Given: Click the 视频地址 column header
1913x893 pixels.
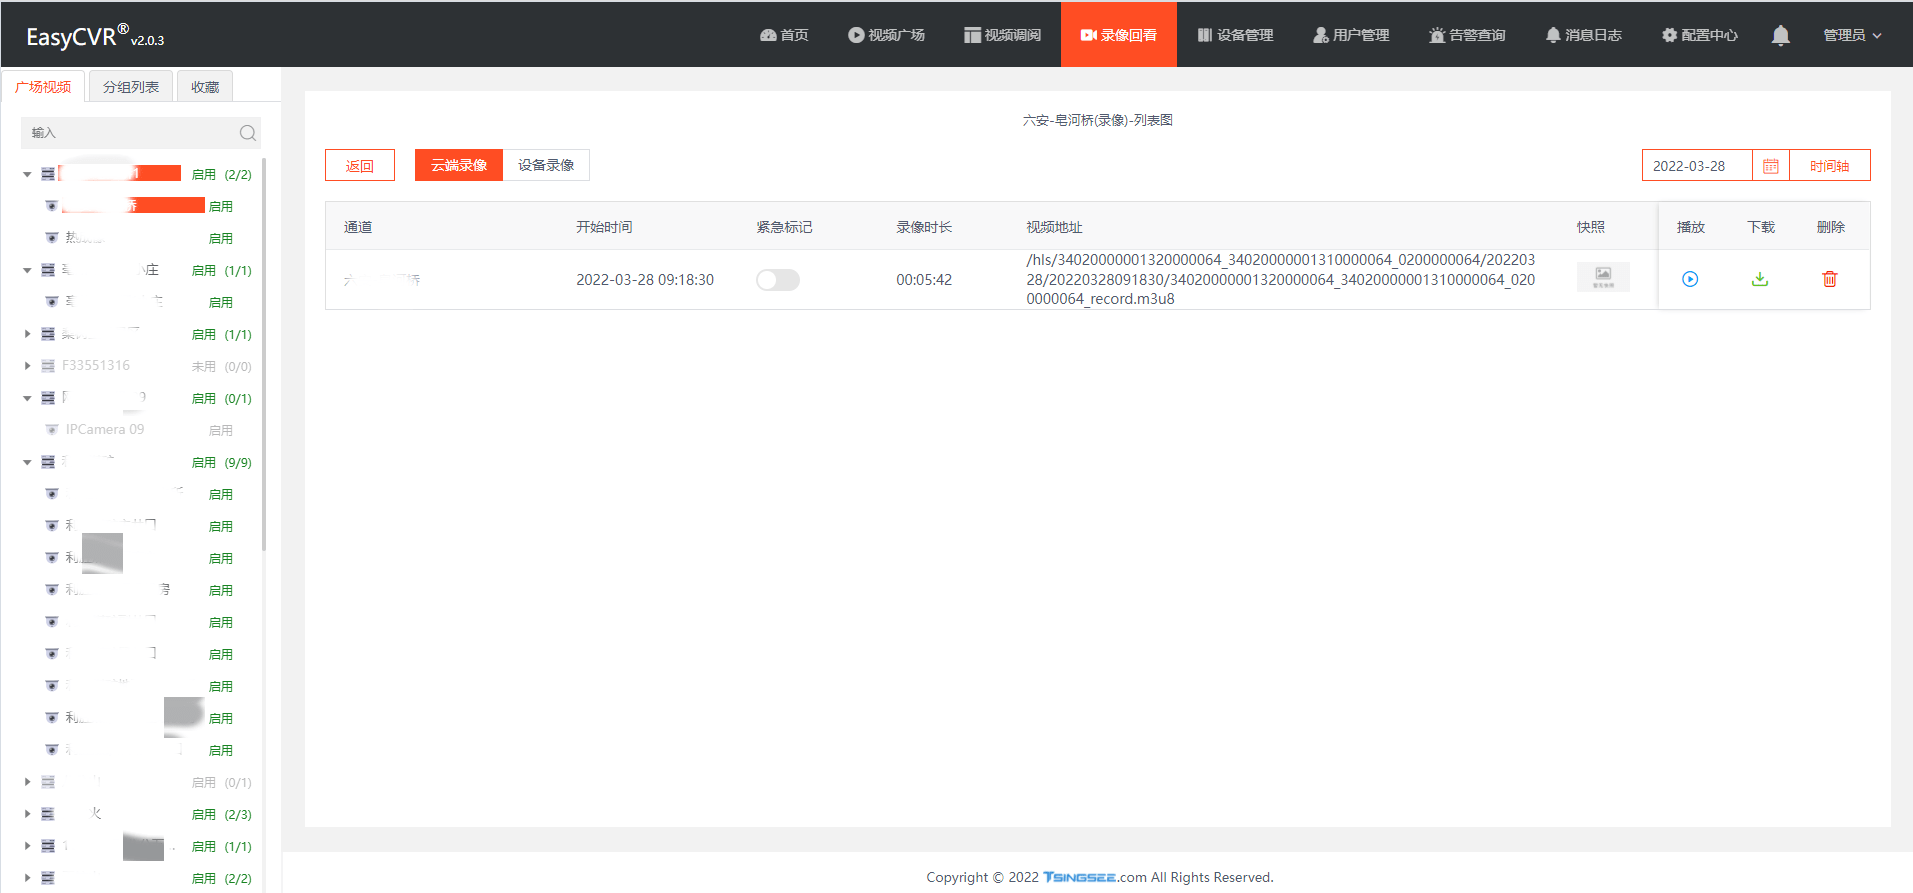Looking at the screenshot, I should tap(1054, 227).
